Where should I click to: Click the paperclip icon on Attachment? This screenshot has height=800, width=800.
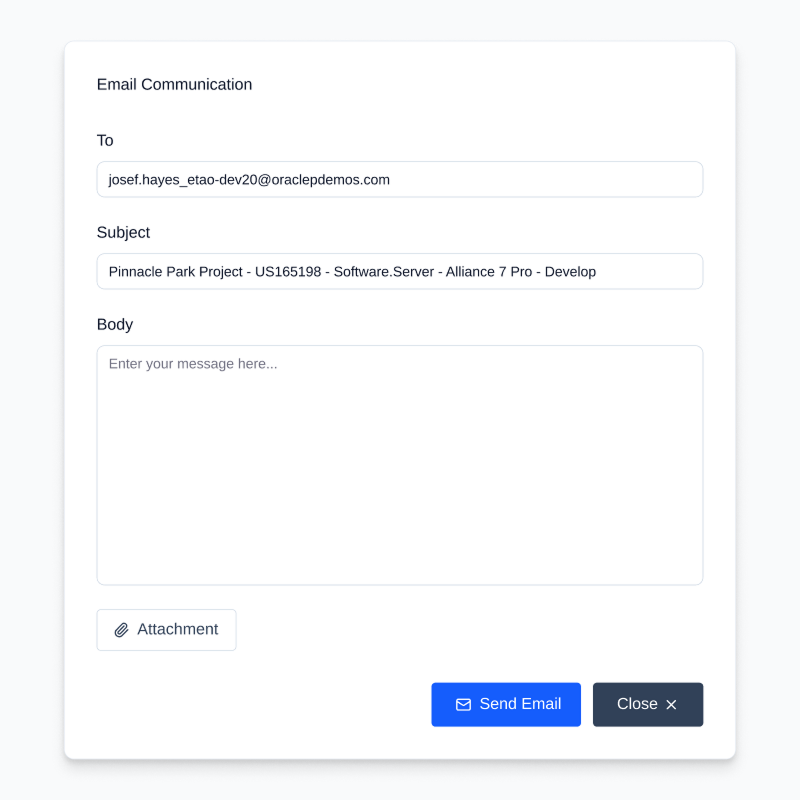[122, 630]
